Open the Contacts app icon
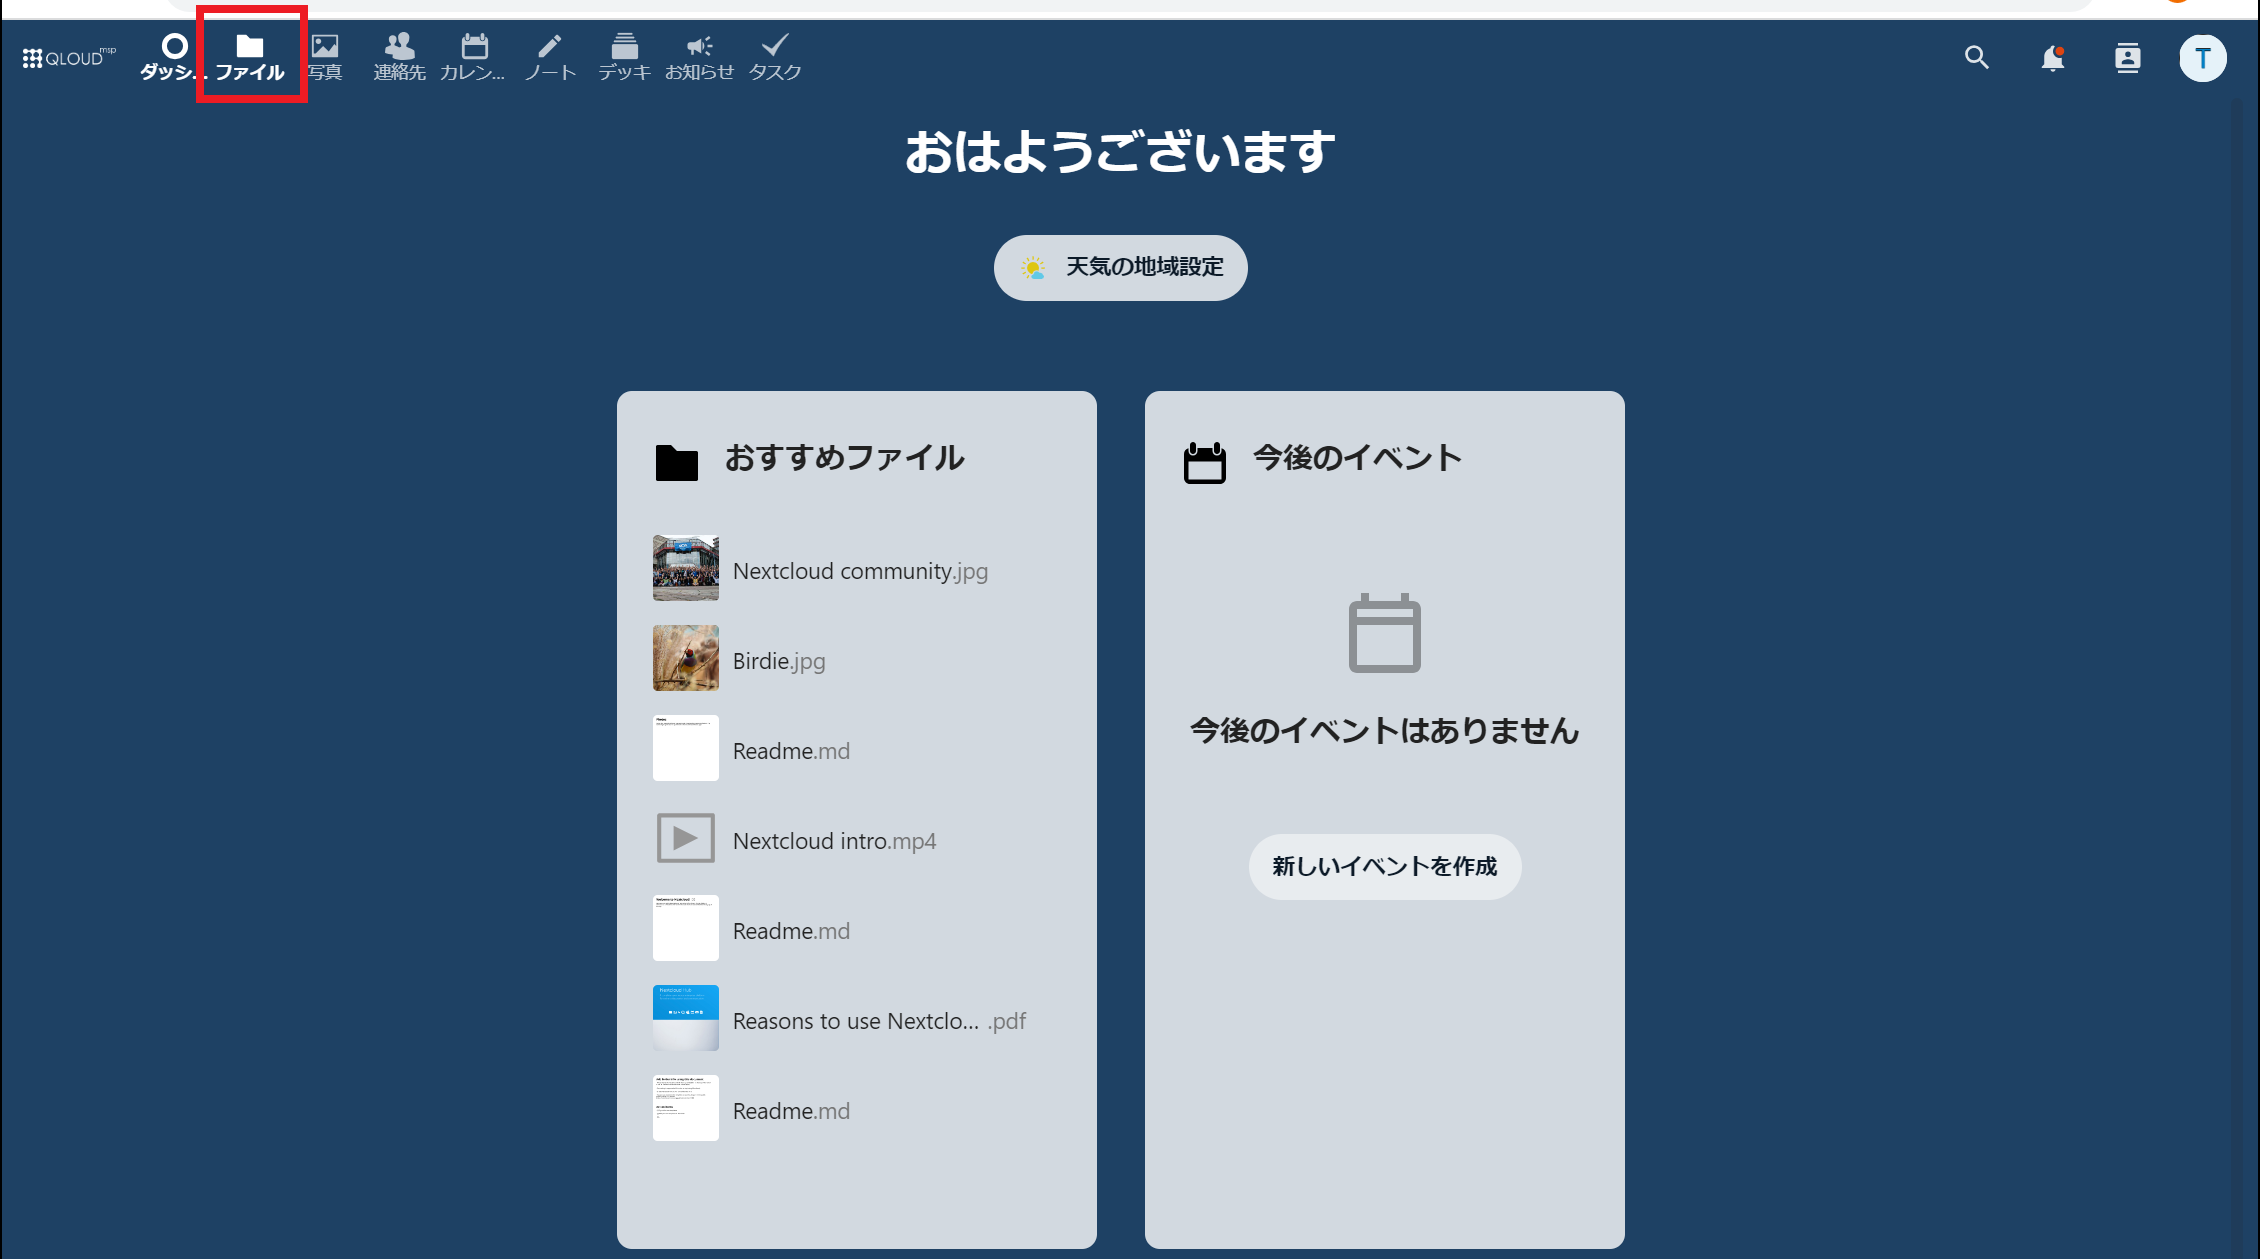 tap(399, 55)
